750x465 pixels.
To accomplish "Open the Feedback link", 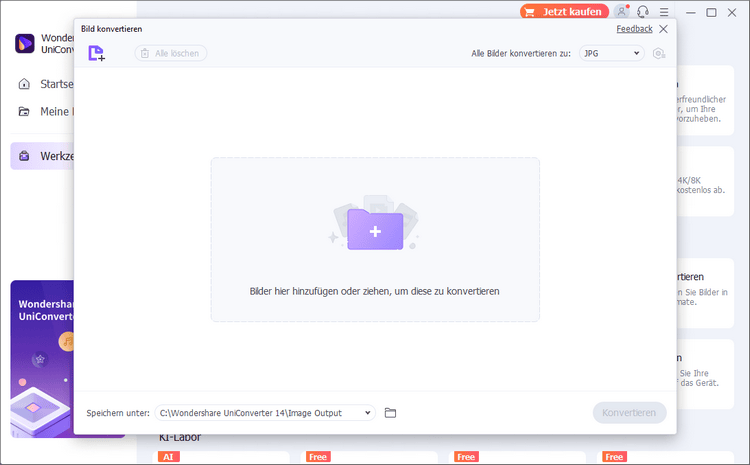I will (634, 29).
